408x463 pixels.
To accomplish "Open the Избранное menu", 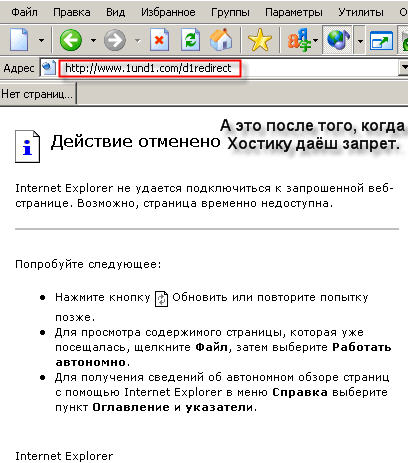I will click(168, 12).
